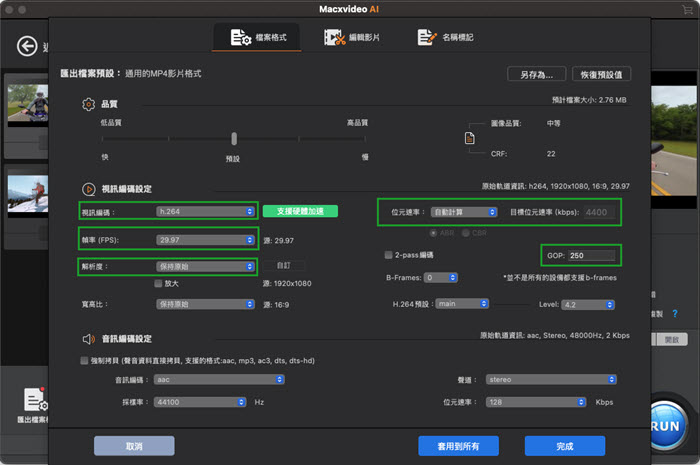The image size is (700, 465).
Task: Click the round RUN button
Action: point(667,425)
